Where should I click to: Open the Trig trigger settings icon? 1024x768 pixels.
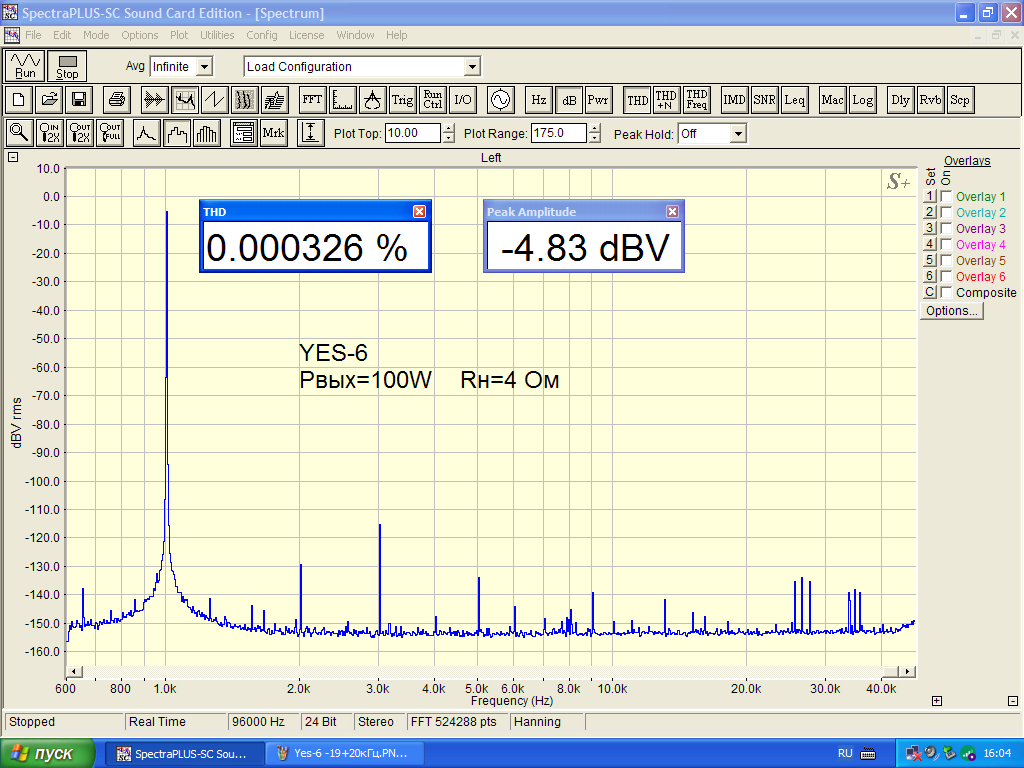(x=402, y=100)
